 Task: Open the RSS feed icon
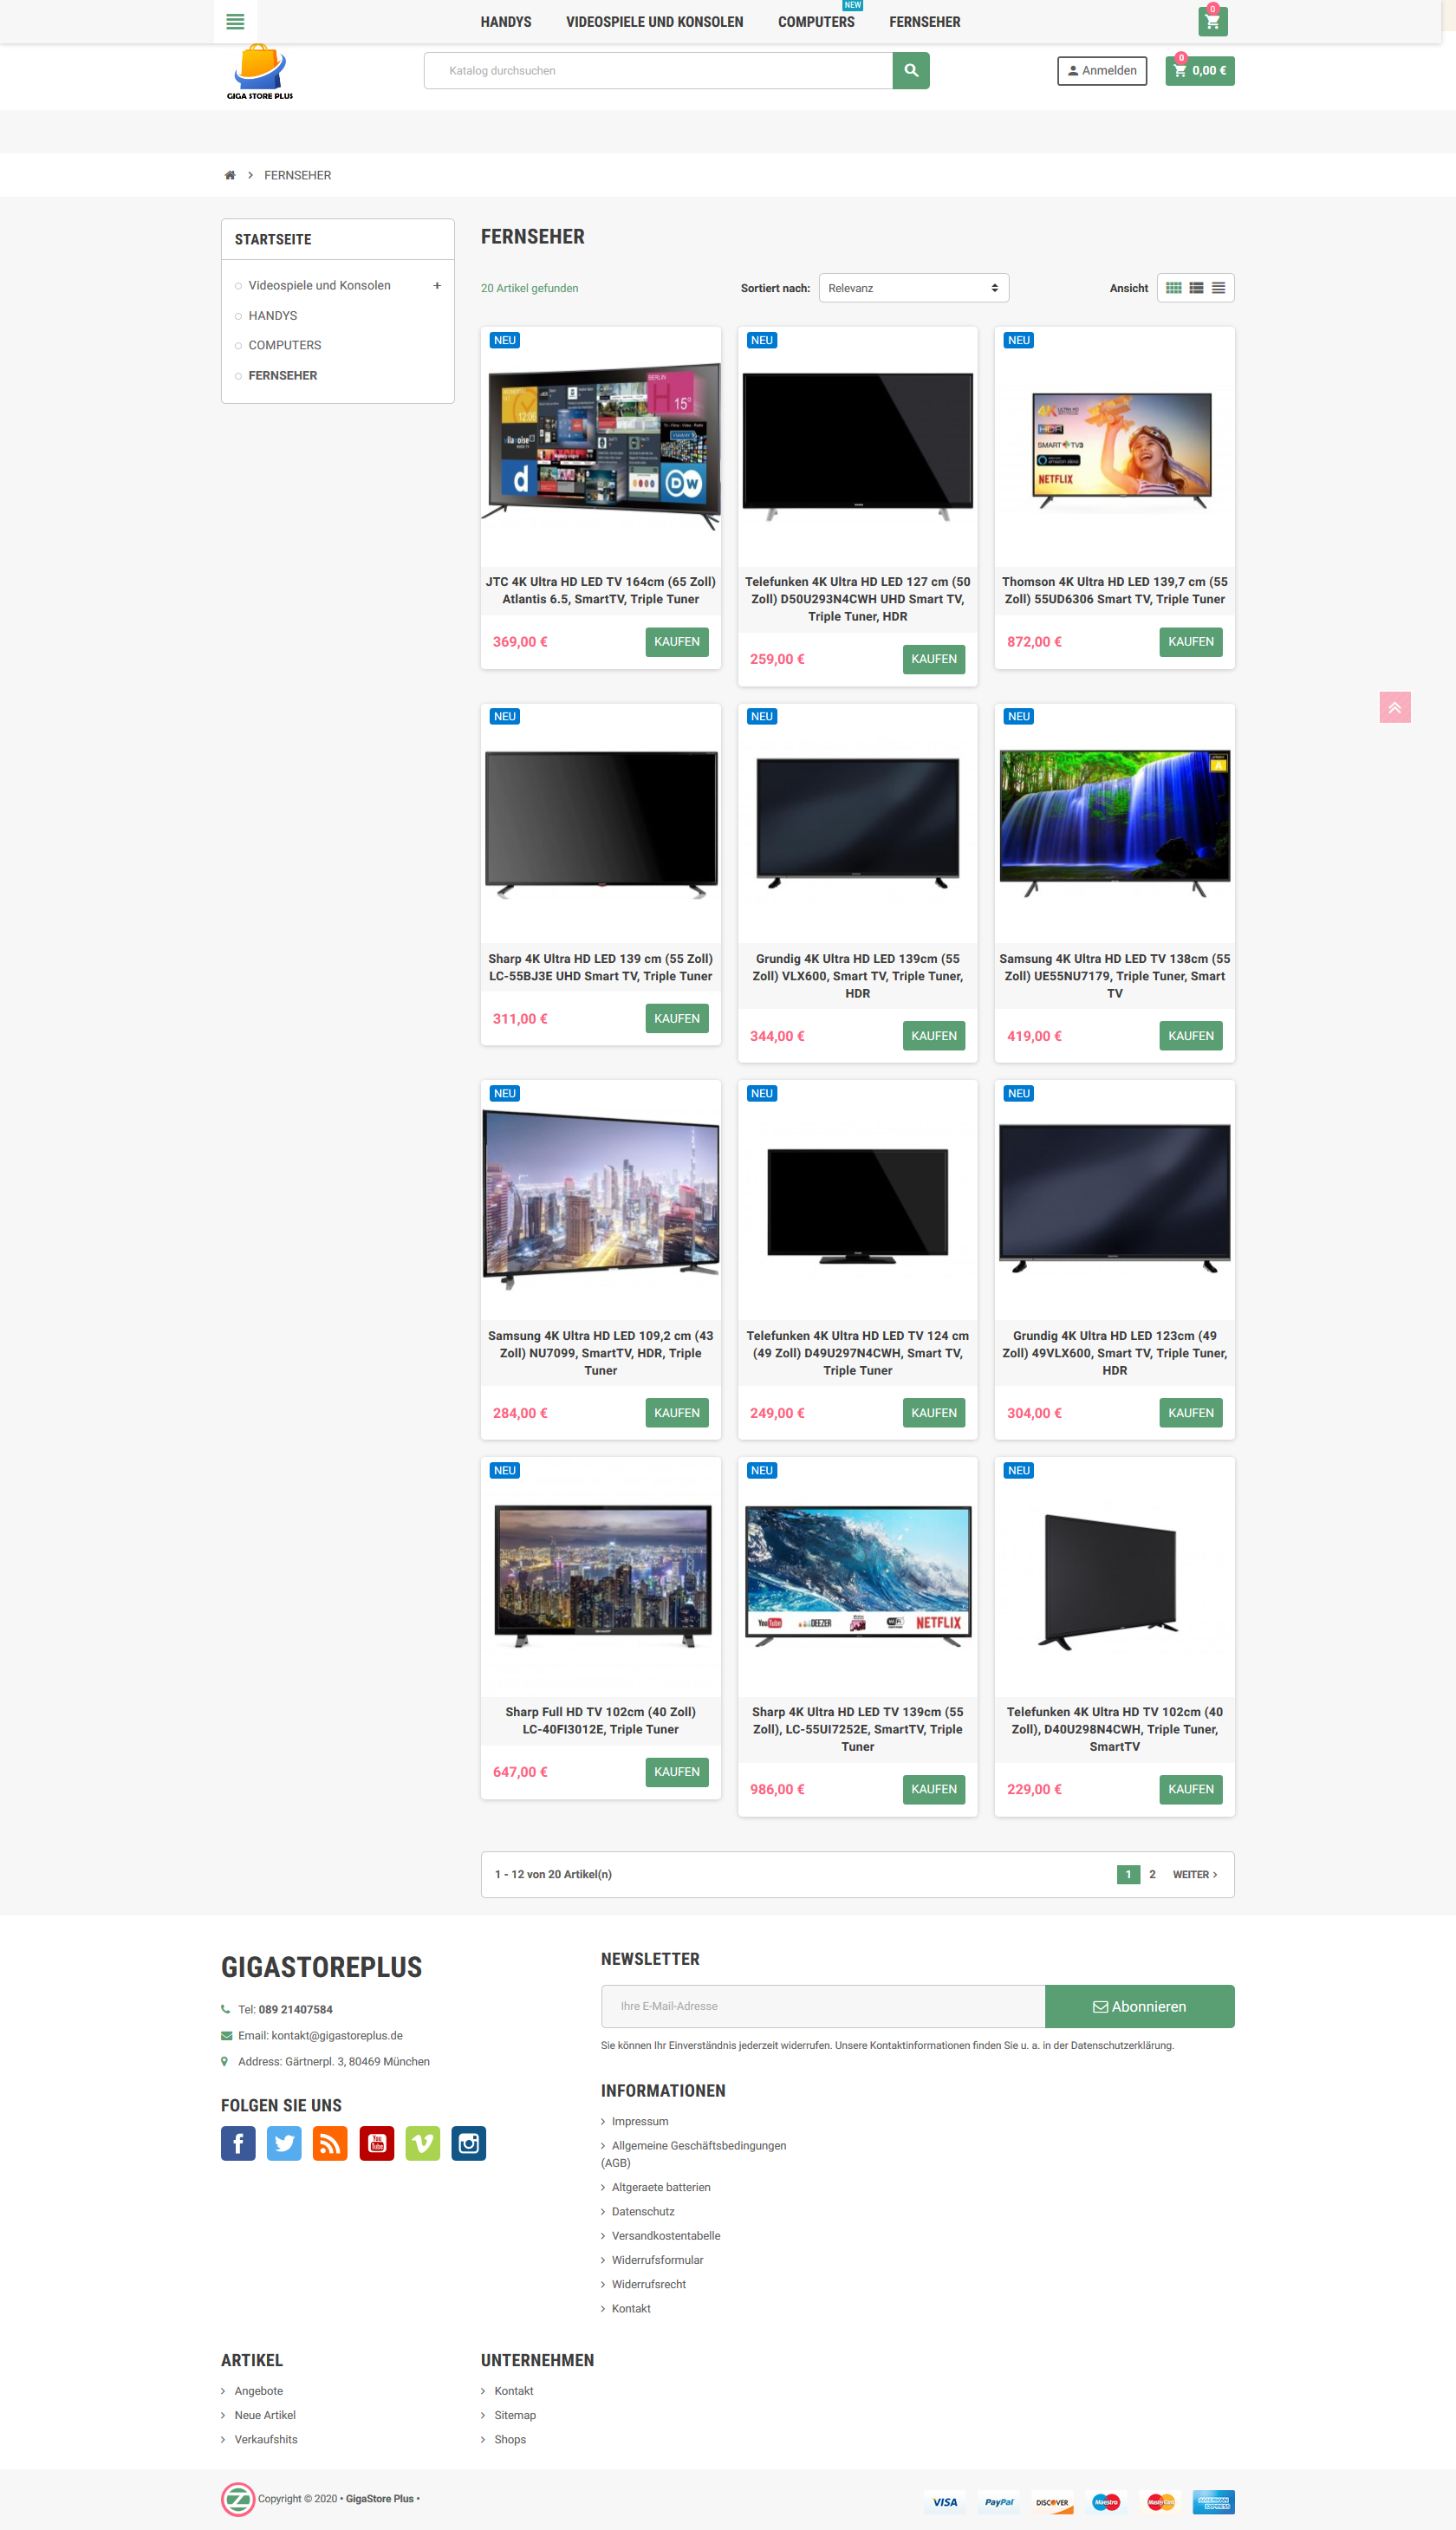(330, 2142)
